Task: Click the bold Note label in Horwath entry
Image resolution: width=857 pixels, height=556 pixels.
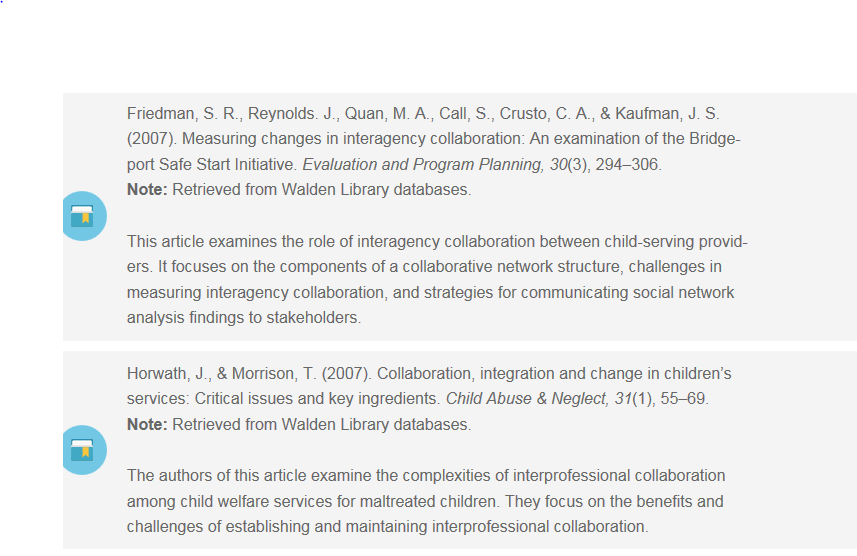Action: (x=147, y=425)
